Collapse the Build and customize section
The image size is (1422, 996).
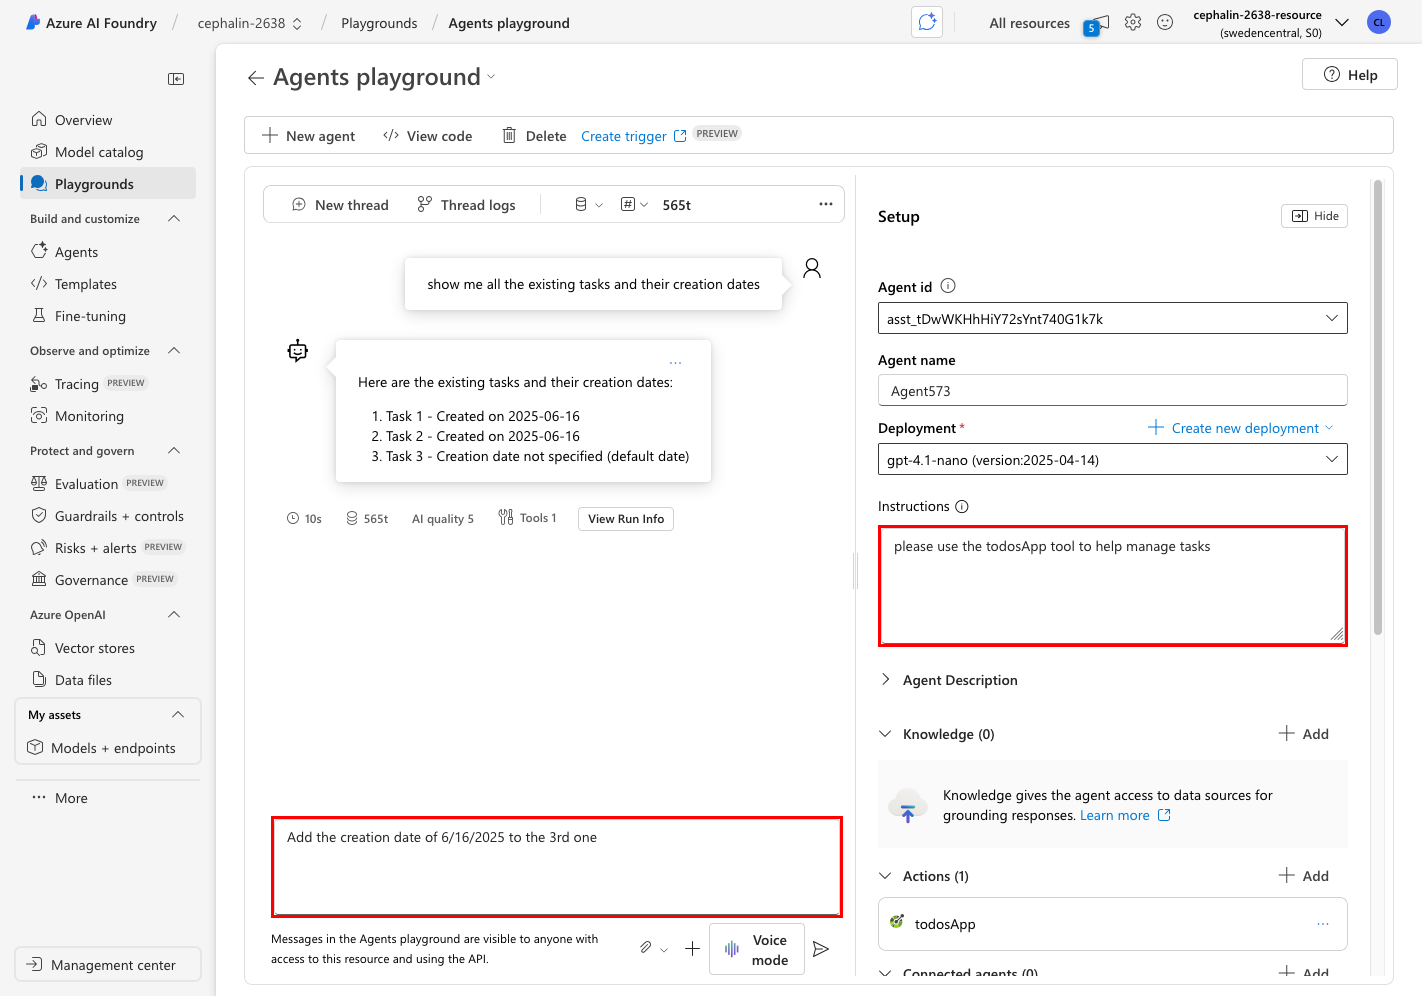(x=174, y=219)
